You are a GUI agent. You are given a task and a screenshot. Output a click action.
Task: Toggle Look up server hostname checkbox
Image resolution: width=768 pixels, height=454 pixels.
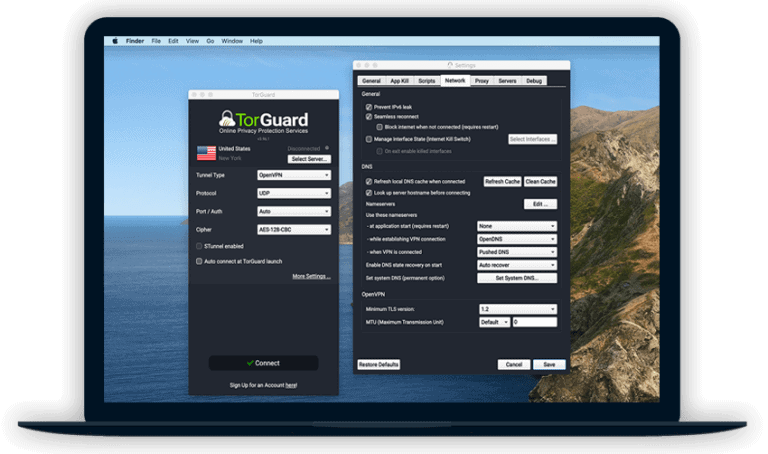click(x=369, y=193)
